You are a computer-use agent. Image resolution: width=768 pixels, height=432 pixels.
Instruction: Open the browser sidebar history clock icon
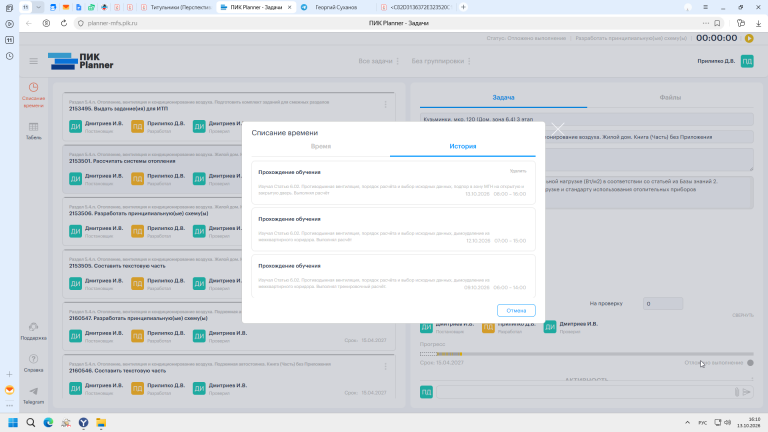point(9,56)
